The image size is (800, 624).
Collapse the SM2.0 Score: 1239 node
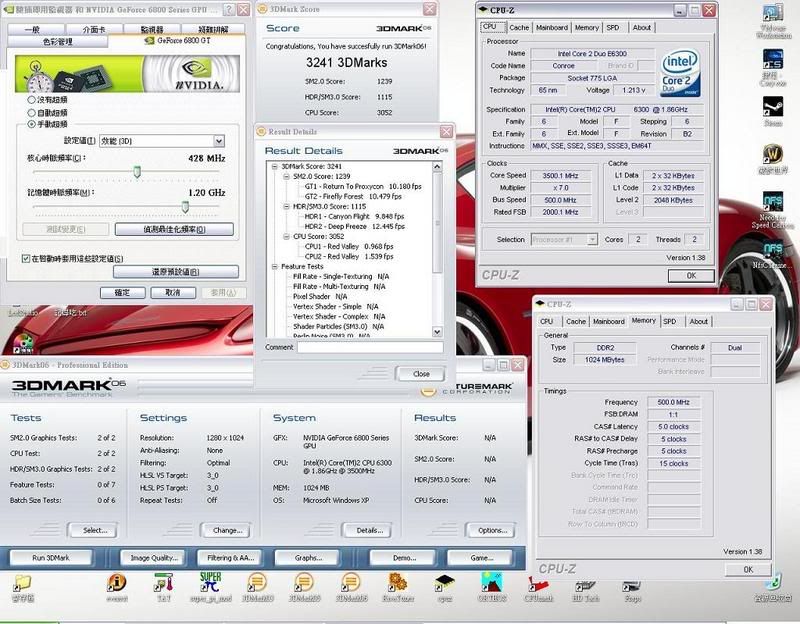click(x=286, y=176)
